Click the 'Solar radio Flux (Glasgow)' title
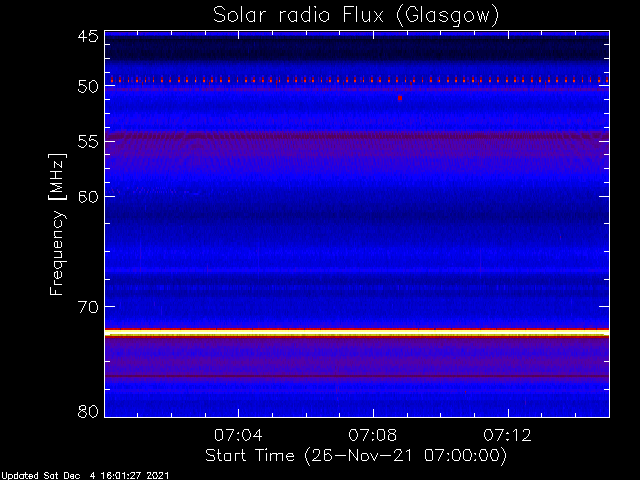The image size is (640, 480). pos(356,16)
